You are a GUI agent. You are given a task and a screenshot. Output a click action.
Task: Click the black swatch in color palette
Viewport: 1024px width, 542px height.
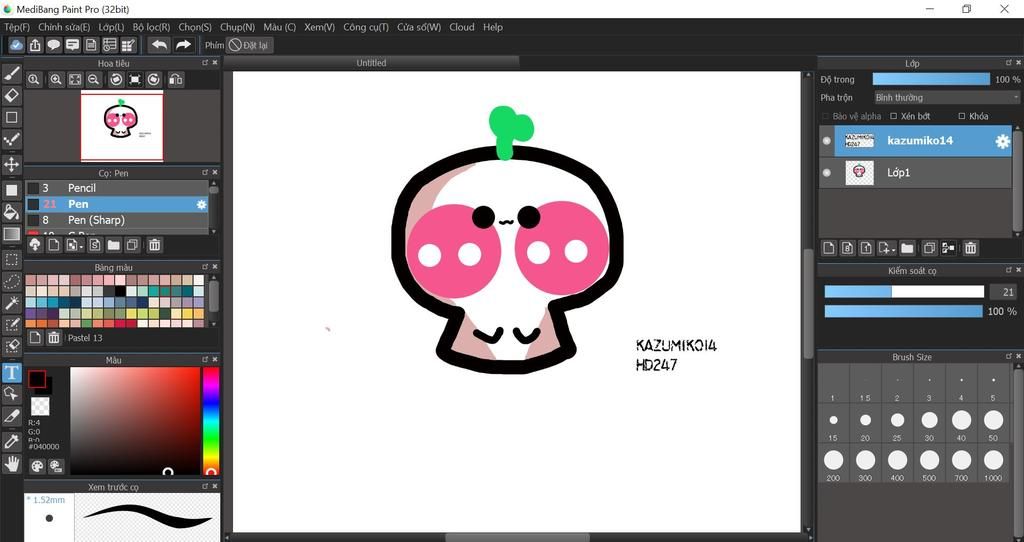pyautogui.click(x=120, y=291)
